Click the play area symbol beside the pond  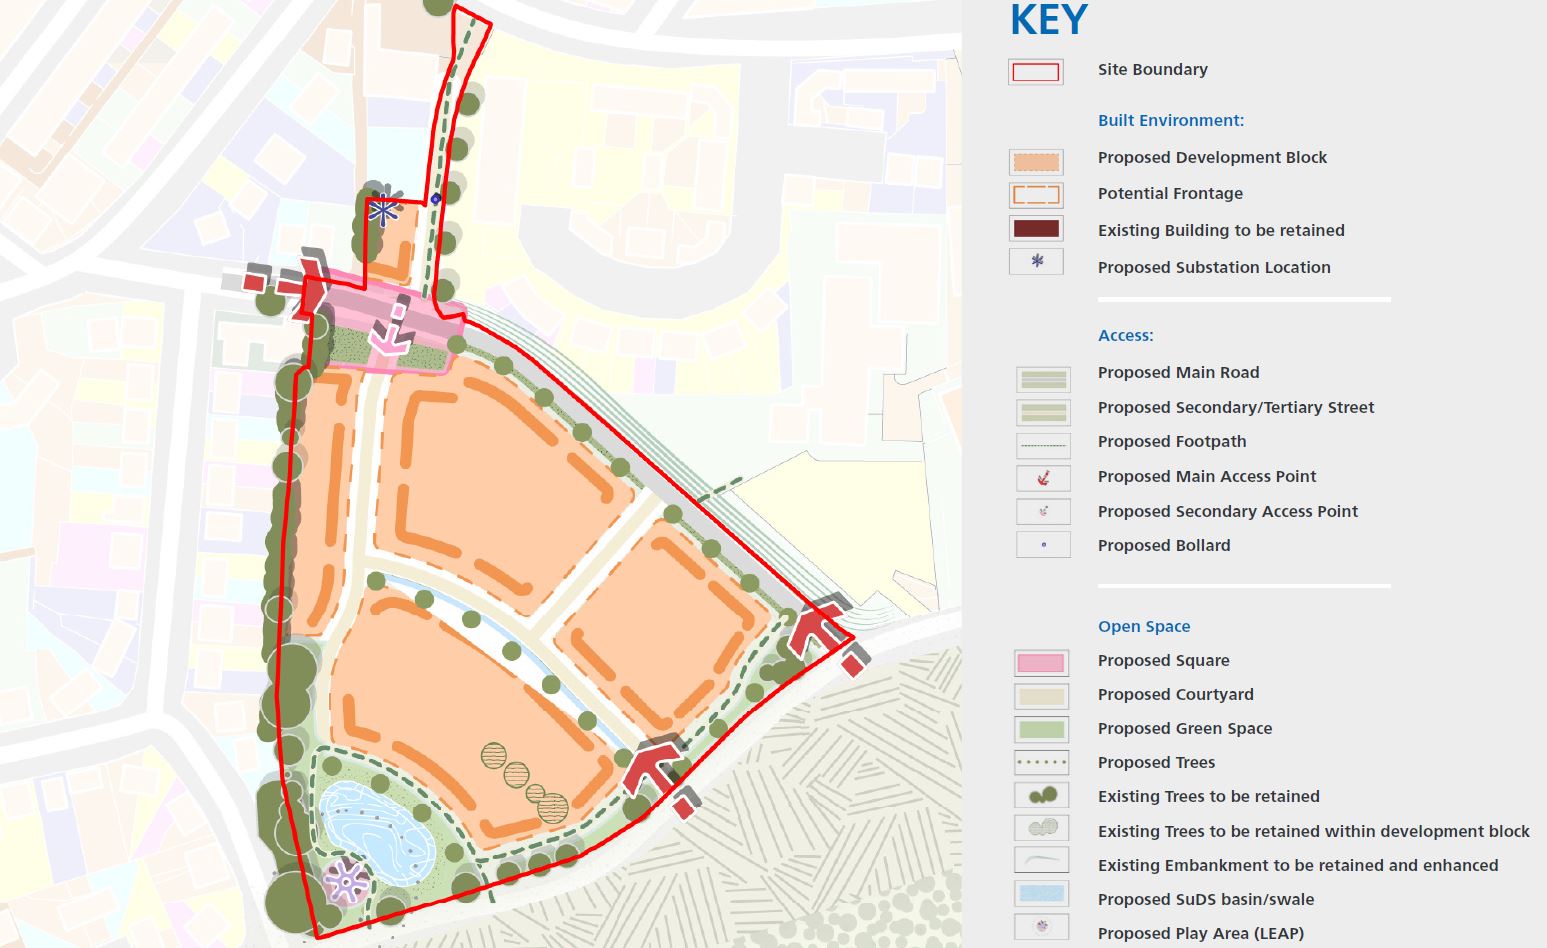click(x=346, y=881)
